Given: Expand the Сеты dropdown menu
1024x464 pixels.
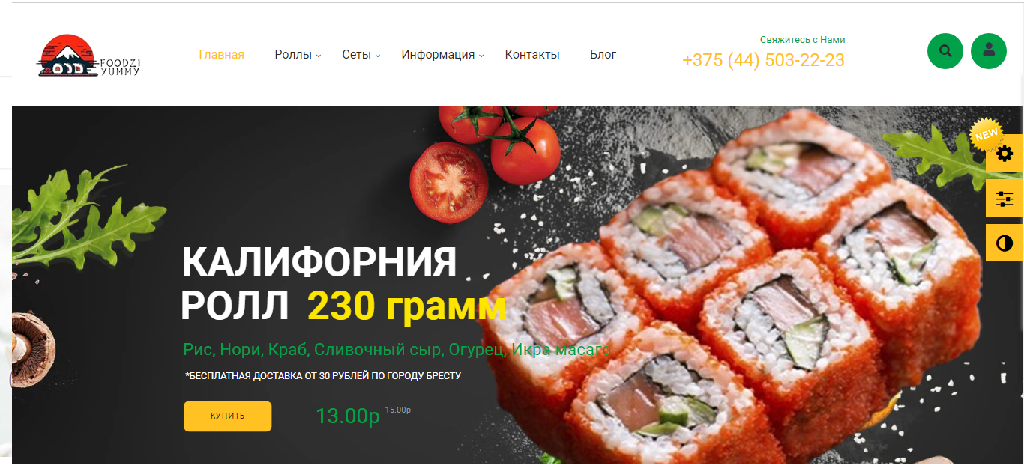Looking at the screenshot, I should click(361, 55).
